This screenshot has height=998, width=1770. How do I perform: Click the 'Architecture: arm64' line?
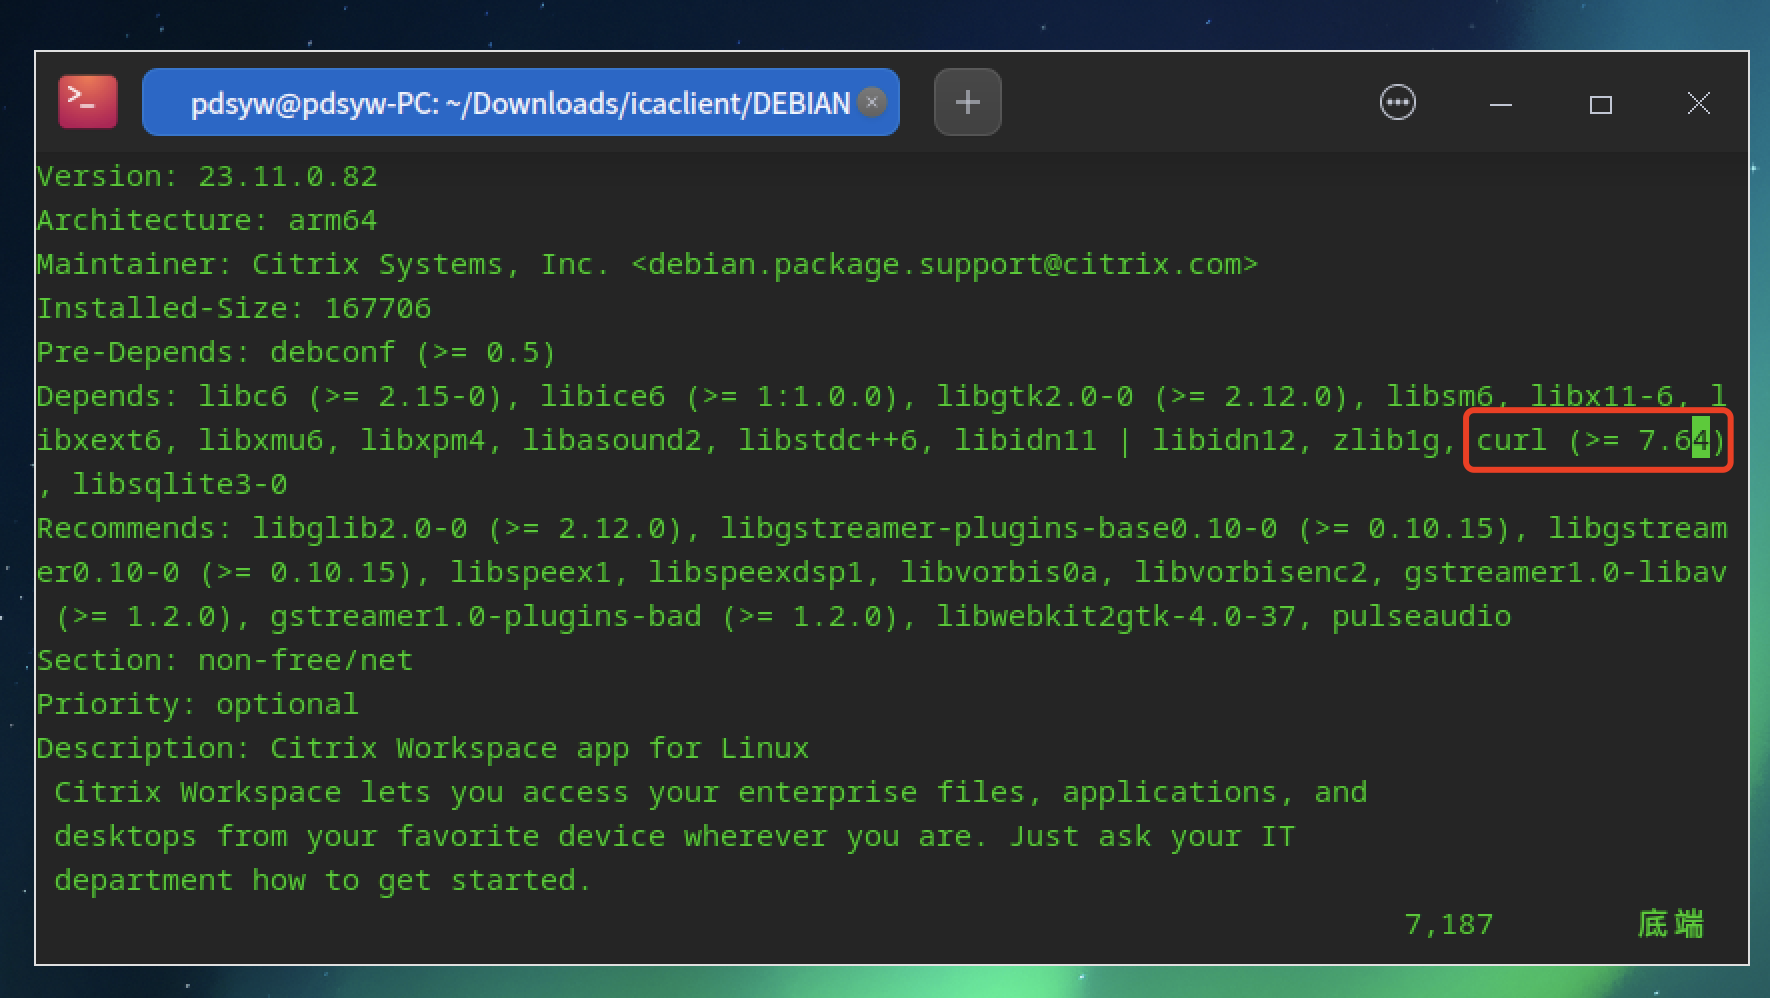pyautogui.click(x=207, y=221)
